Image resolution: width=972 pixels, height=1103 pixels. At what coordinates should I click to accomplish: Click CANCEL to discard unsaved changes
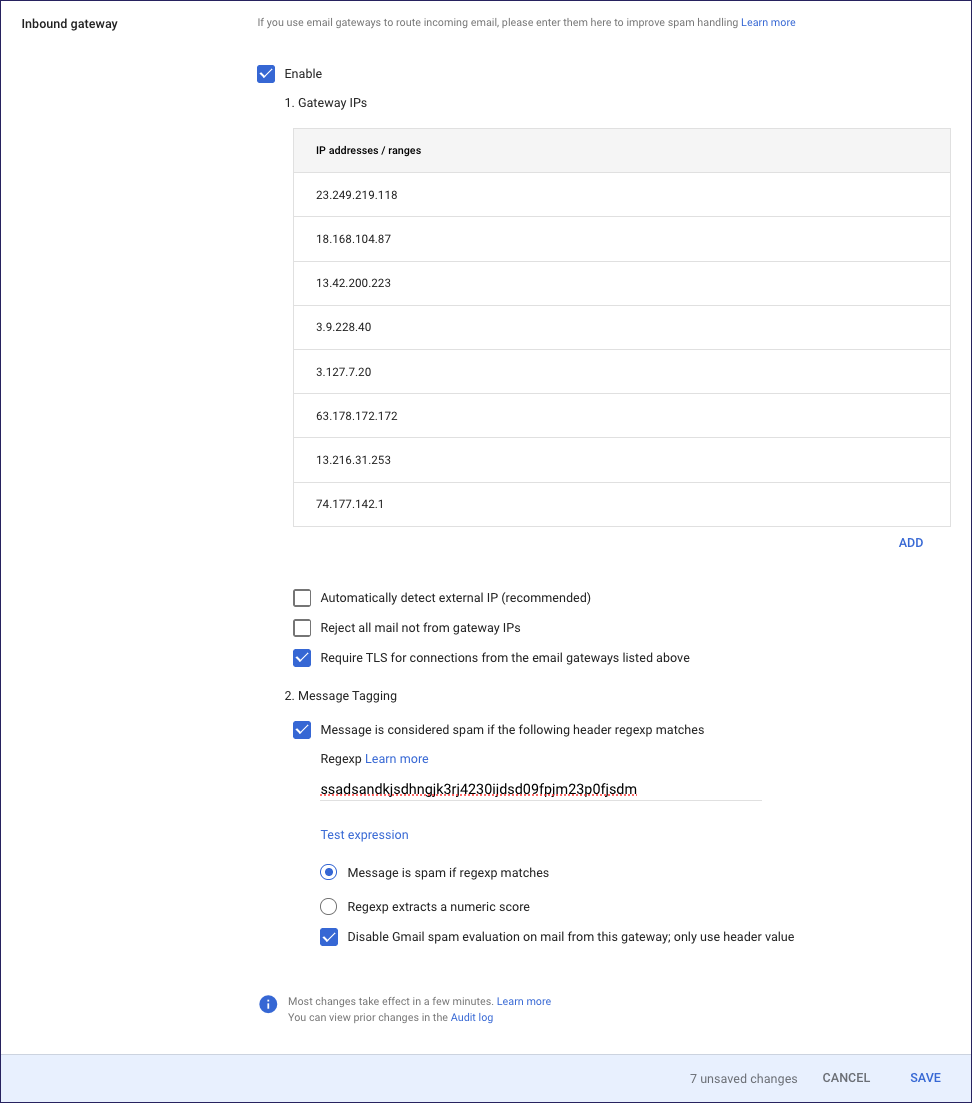tap(845, 1077)
